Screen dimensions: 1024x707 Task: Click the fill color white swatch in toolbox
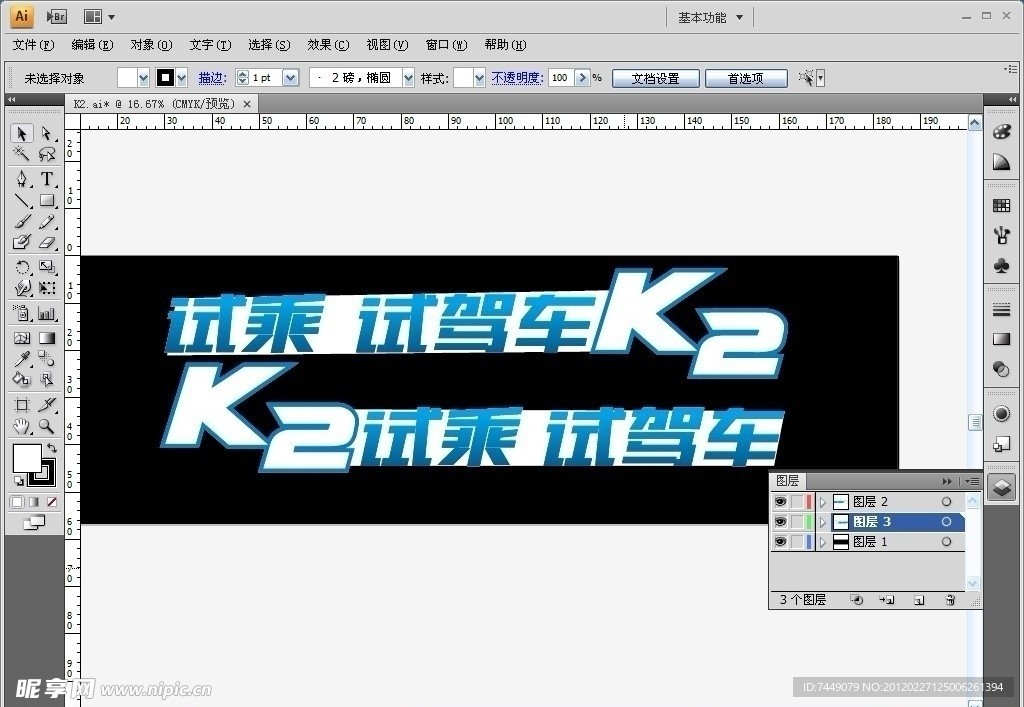click(26, 457)
